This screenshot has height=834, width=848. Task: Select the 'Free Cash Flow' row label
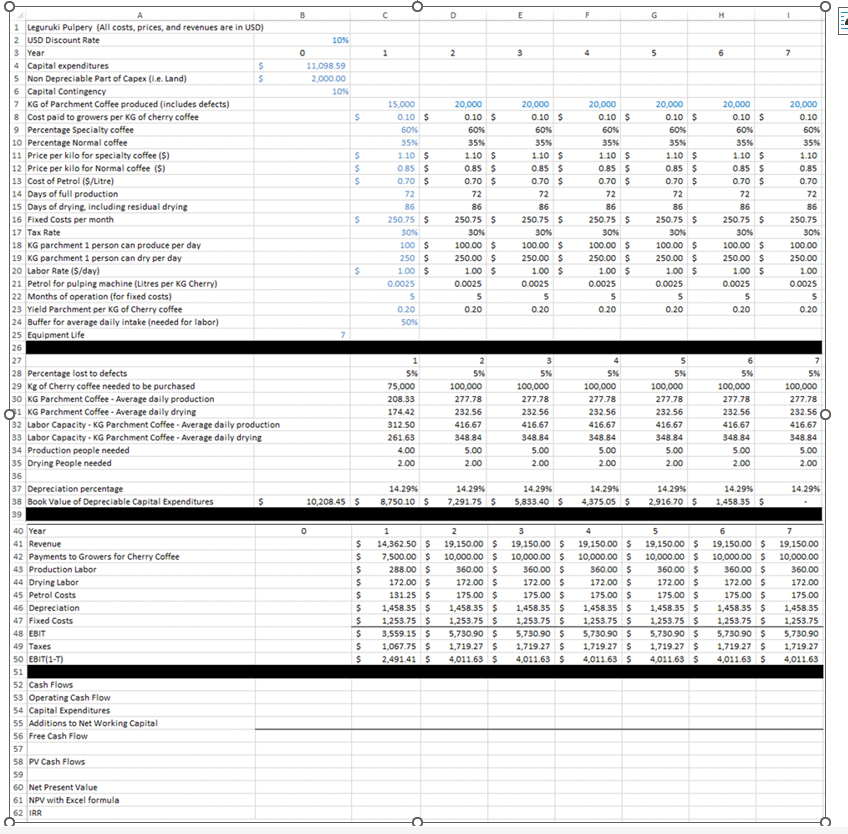point(58,736)
